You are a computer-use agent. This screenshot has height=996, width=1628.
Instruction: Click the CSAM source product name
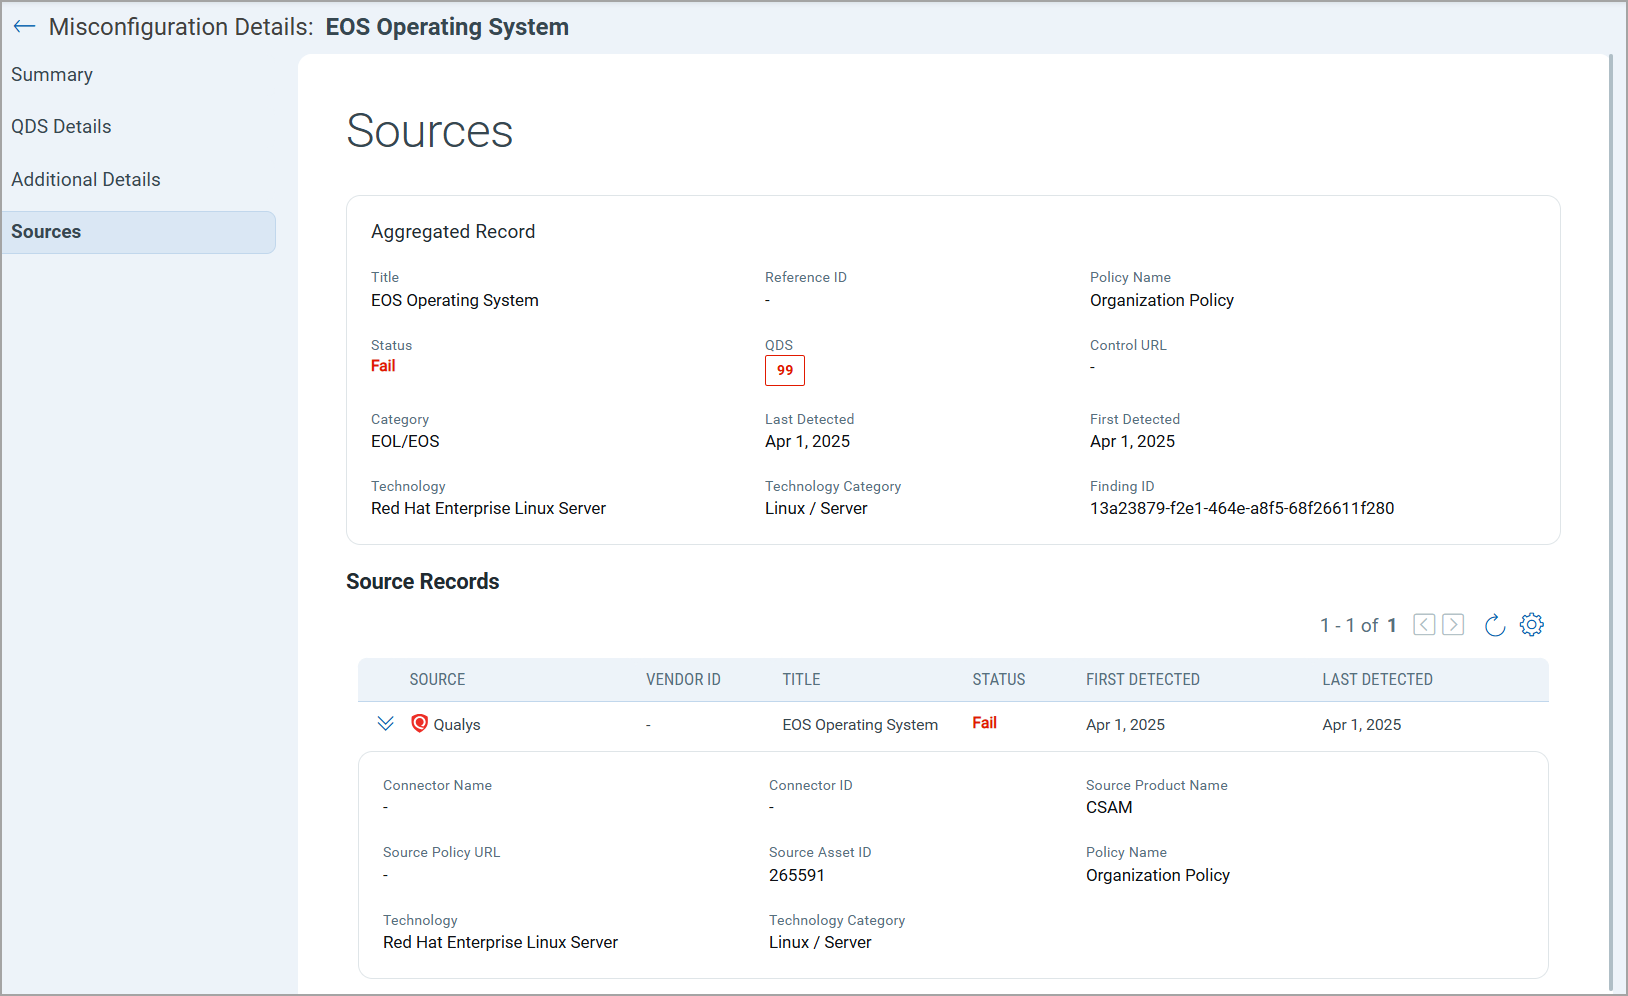1109,807
